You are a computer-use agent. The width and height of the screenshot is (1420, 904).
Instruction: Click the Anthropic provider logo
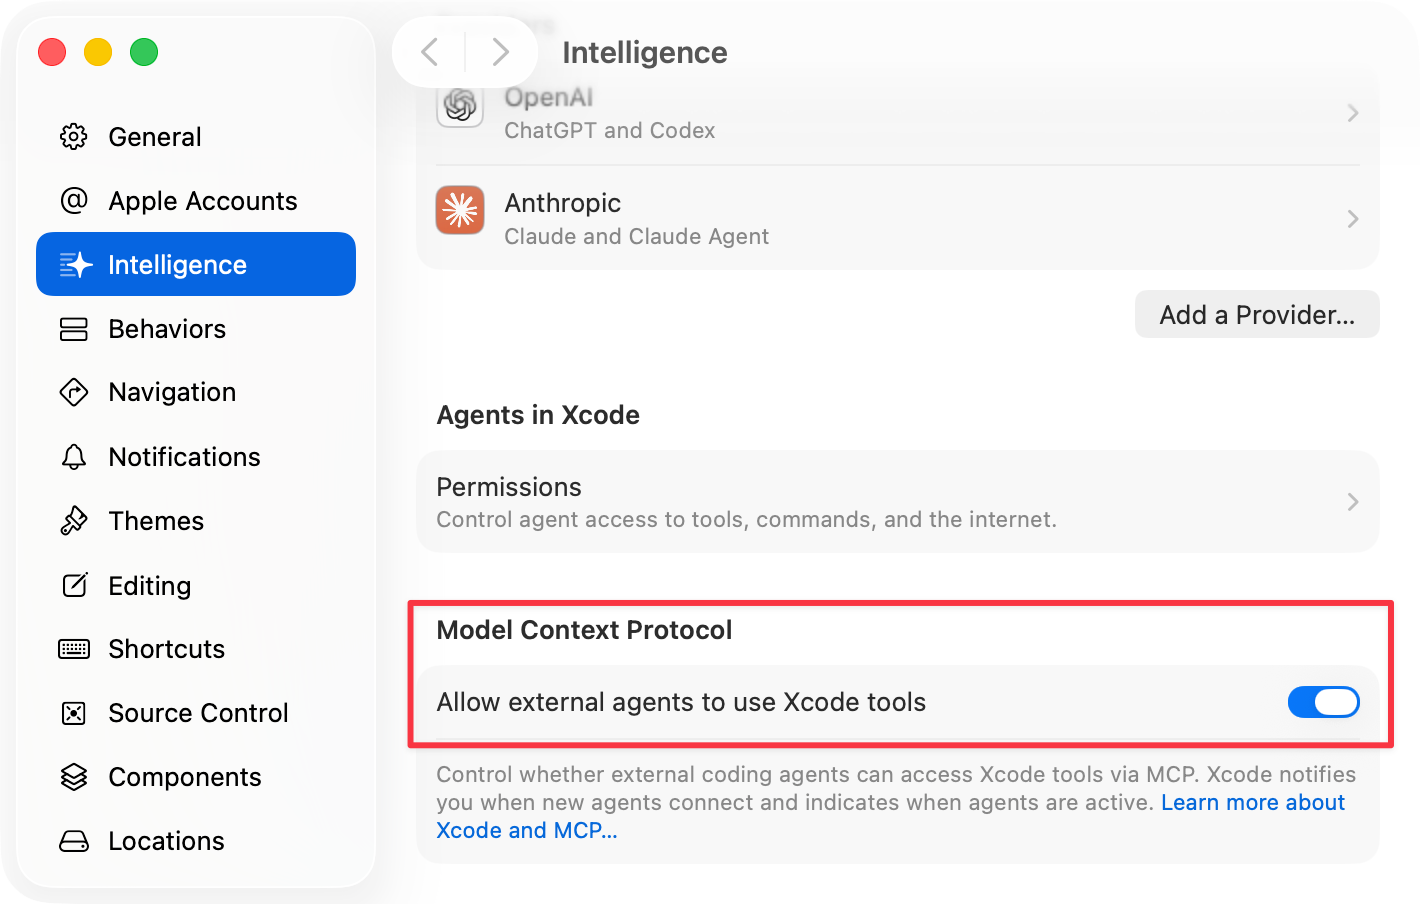460,210
